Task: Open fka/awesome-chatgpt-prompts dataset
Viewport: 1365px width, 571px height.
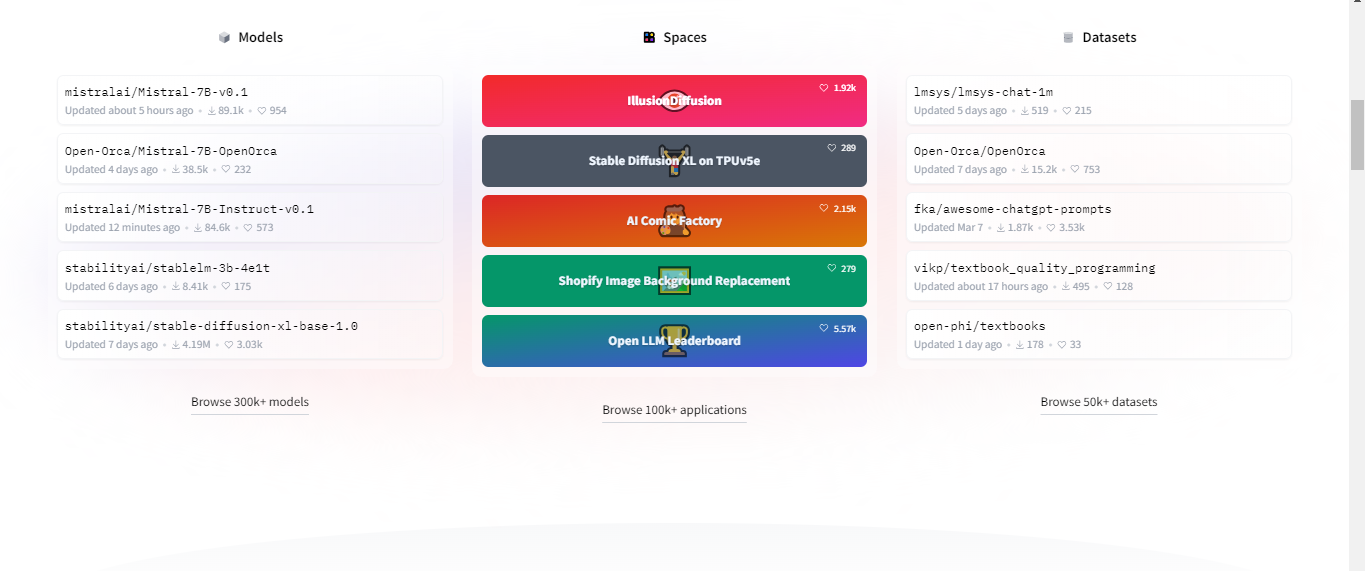Action: pos(1099,217)
